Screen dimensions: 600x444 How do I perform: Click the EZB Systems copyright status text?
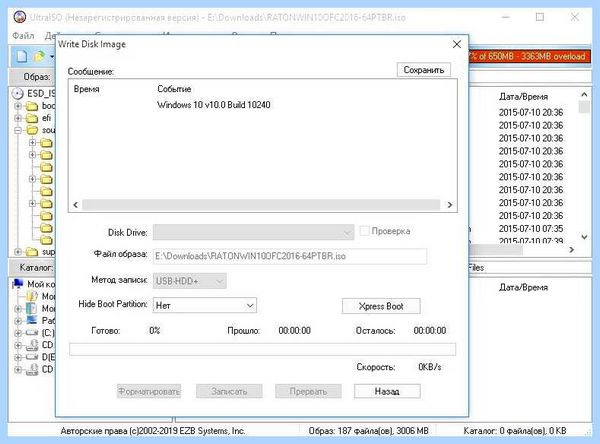(x=153, y=431)
